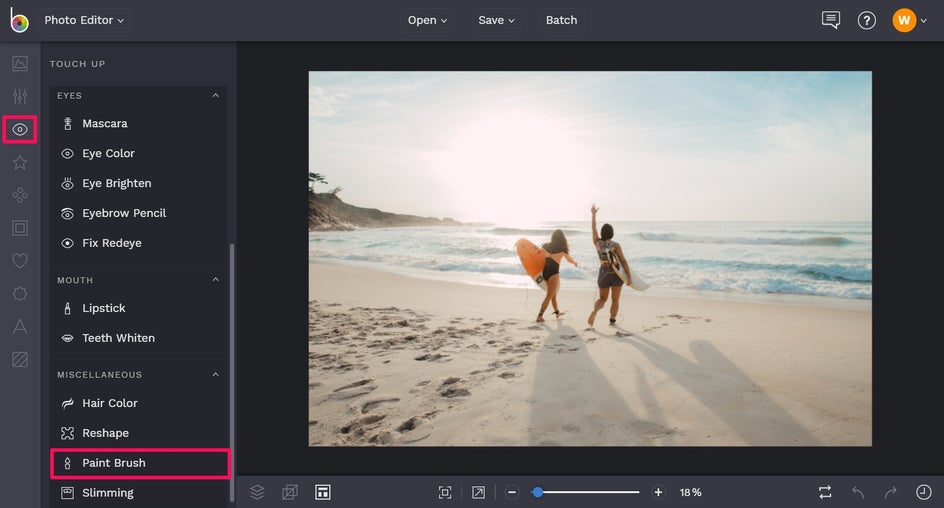Collapse the Eyes section
Viewport: 944px width, 508px height.
pos(215,96)
